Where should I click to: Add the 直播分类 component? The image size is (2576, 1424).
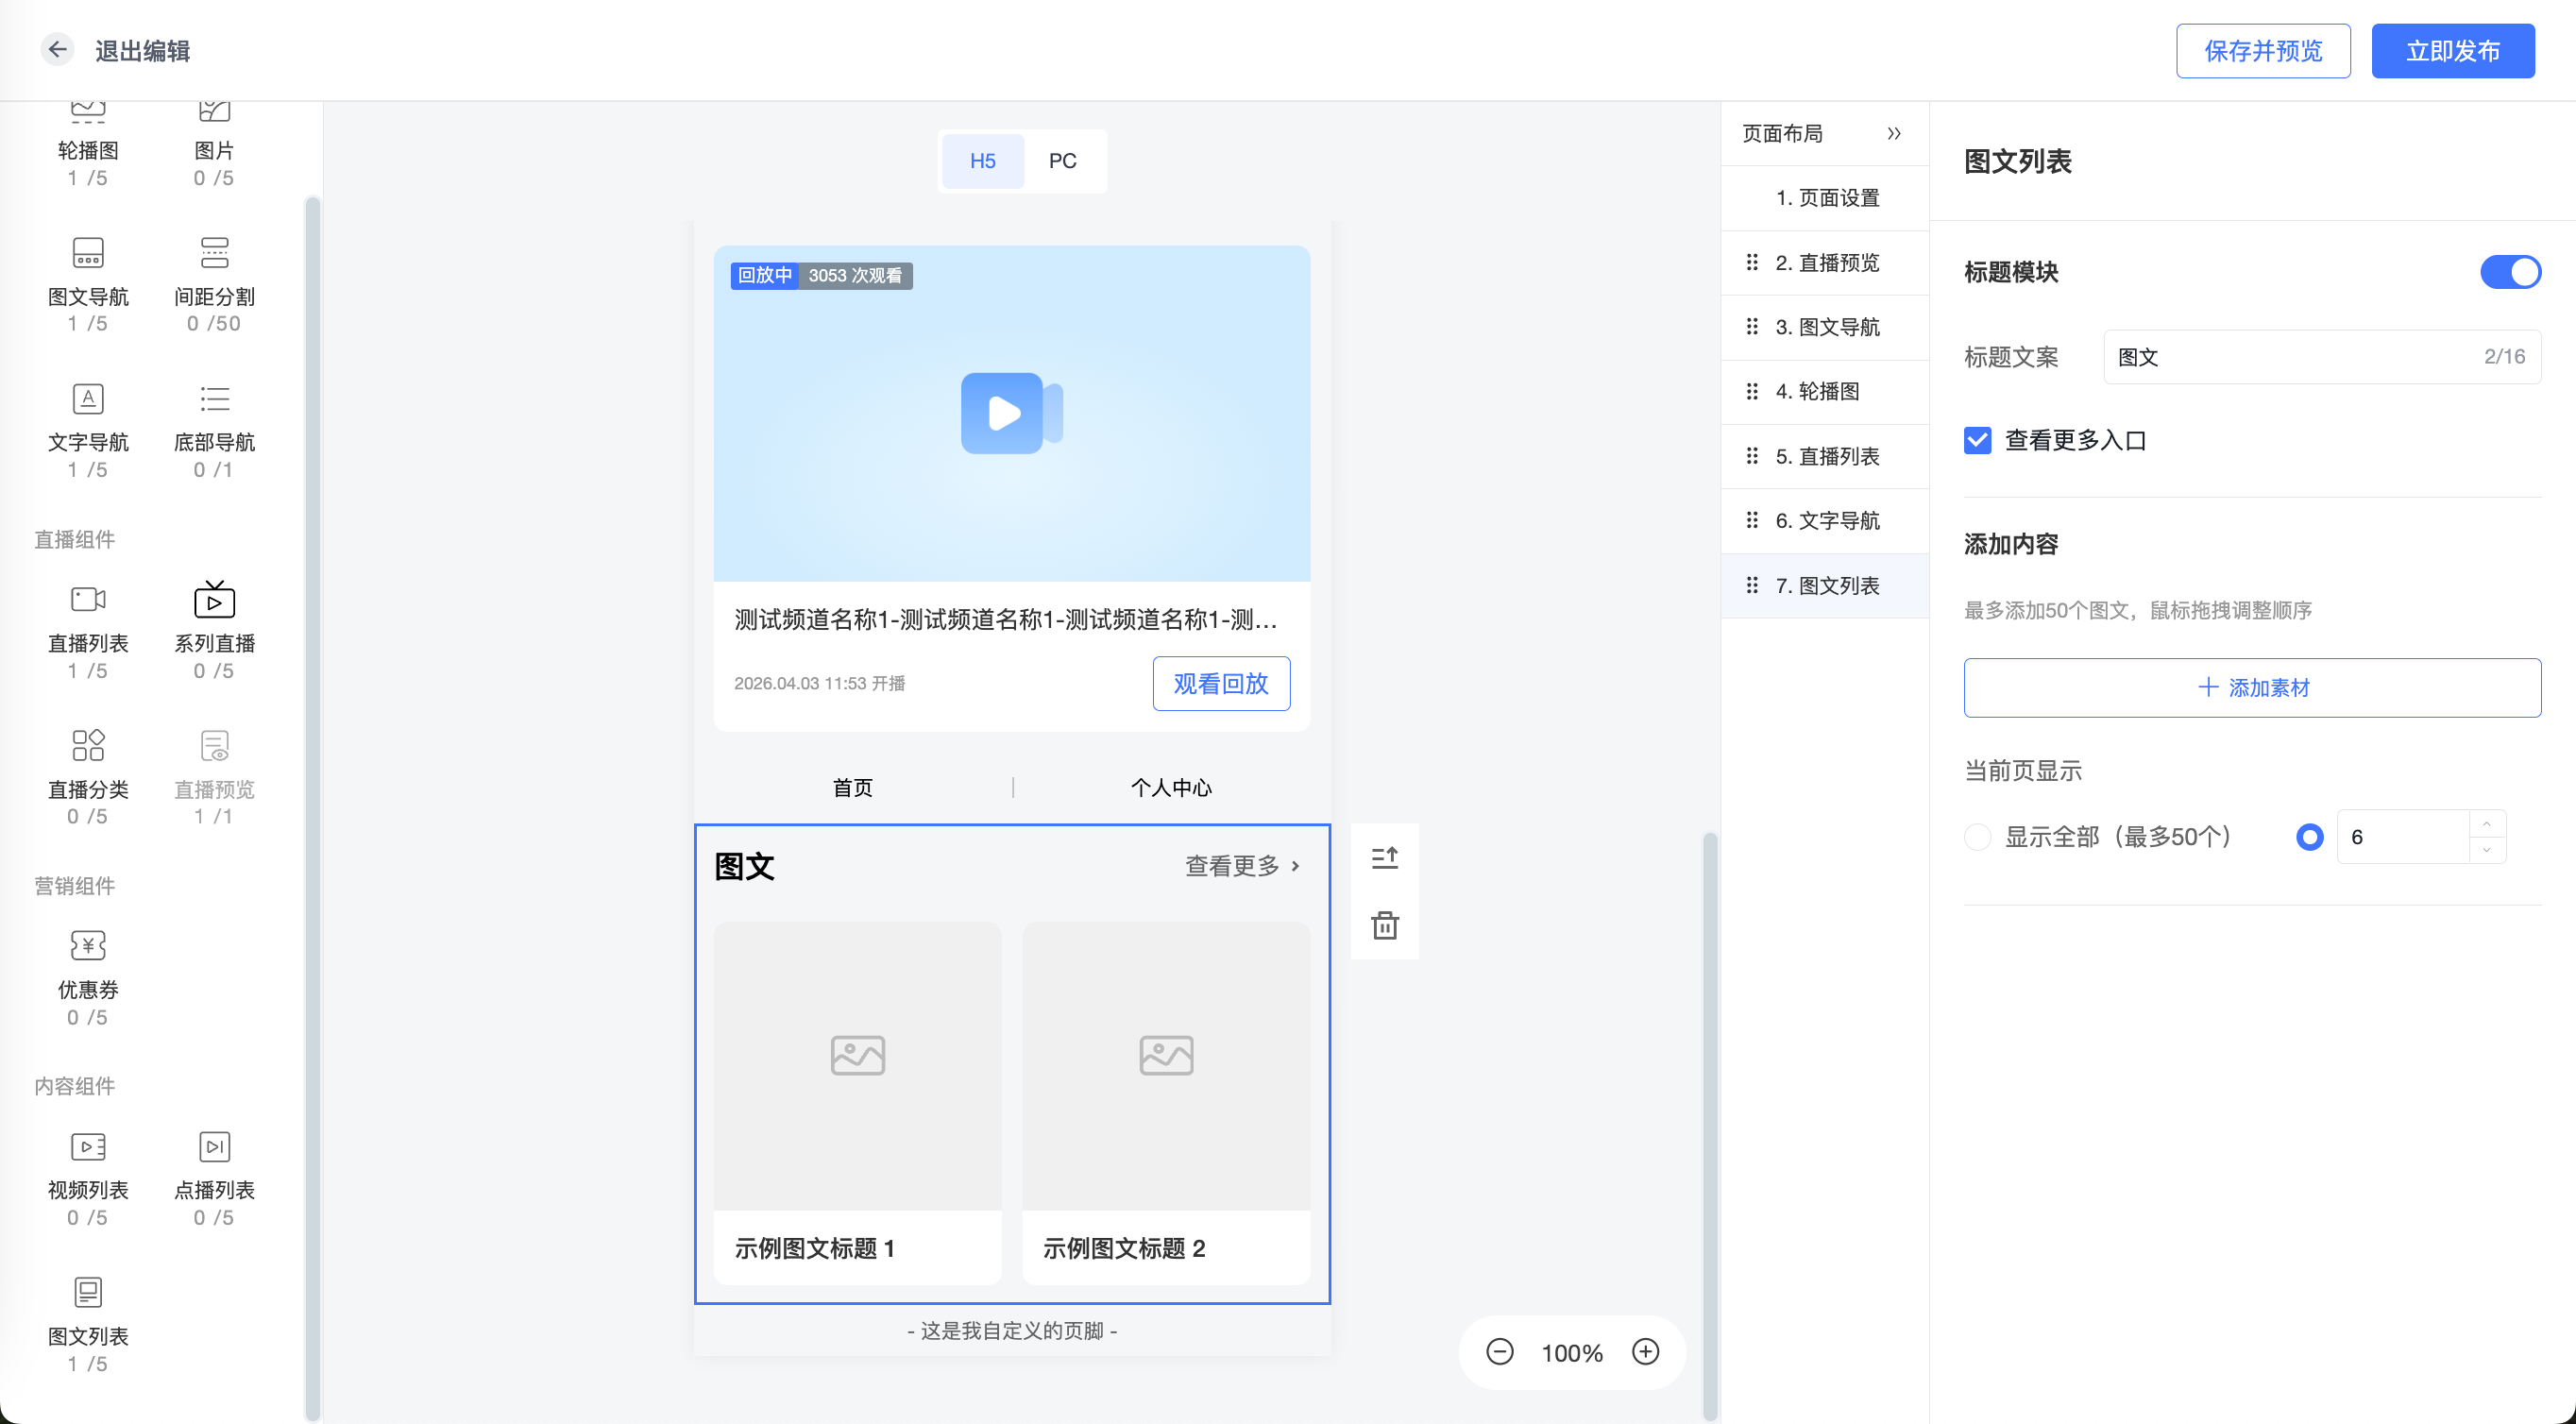(88, 776)
